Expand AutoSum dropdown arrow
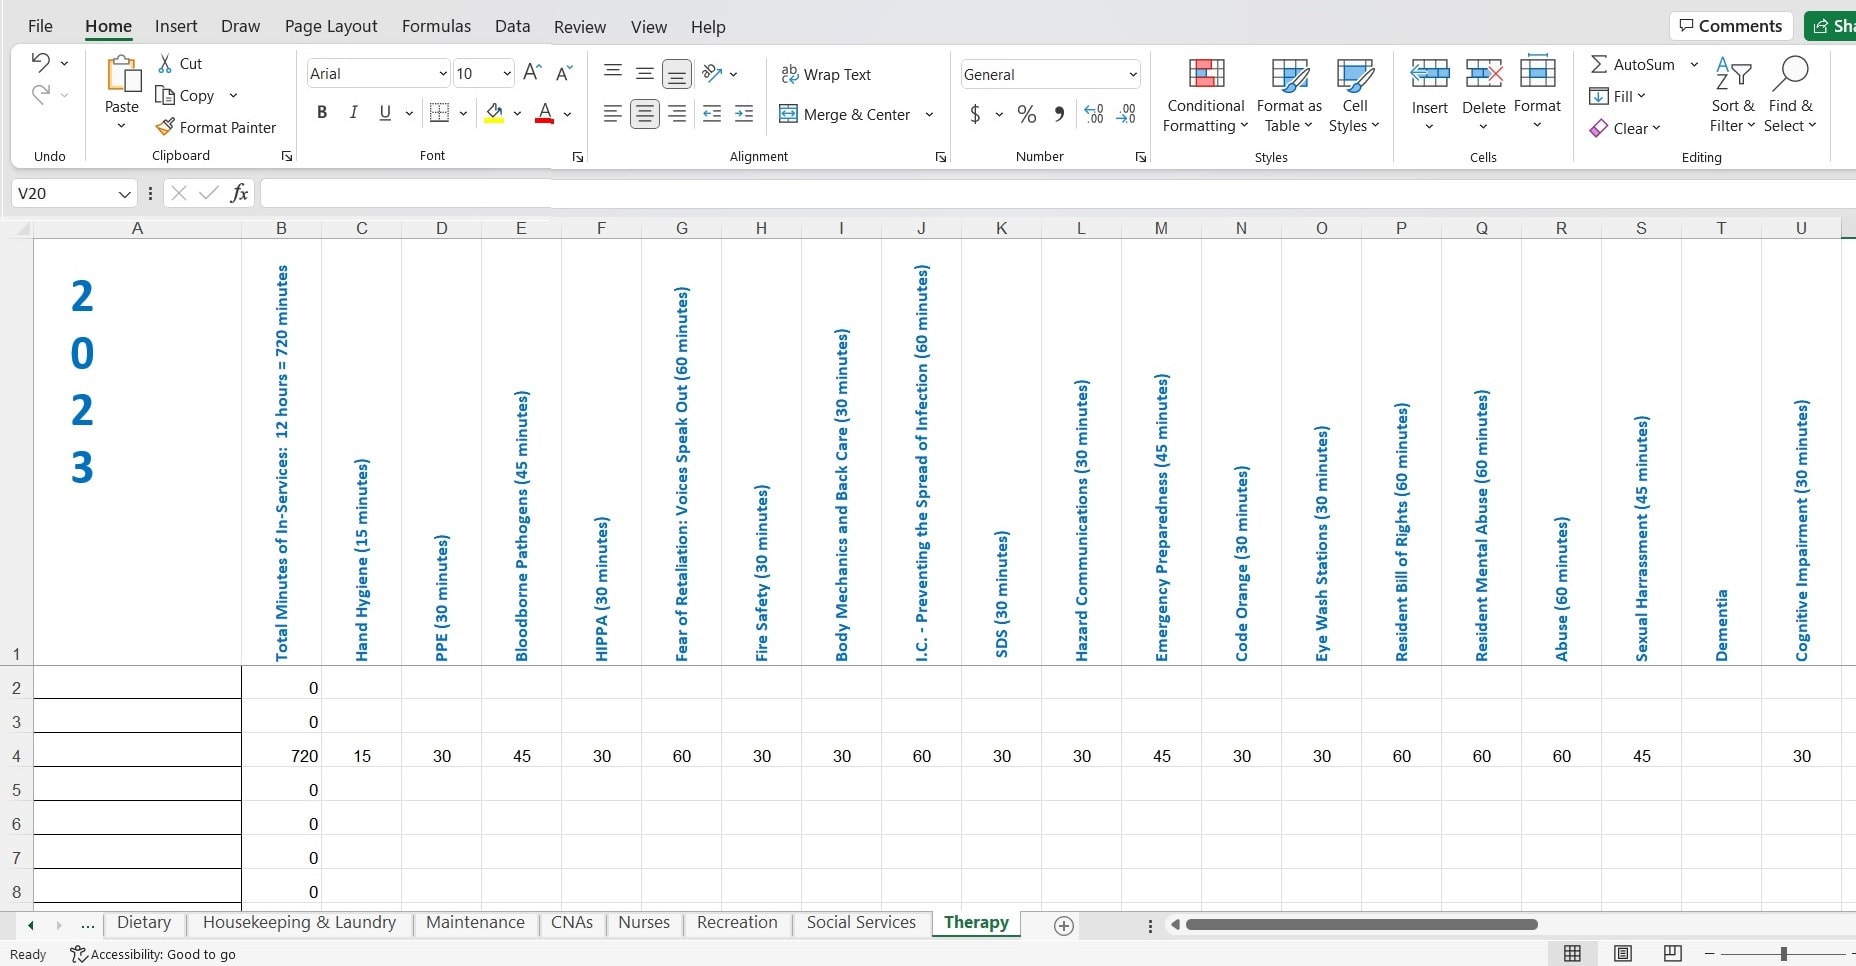This screenshot has width=1856, height=966. coord(1694,64)
